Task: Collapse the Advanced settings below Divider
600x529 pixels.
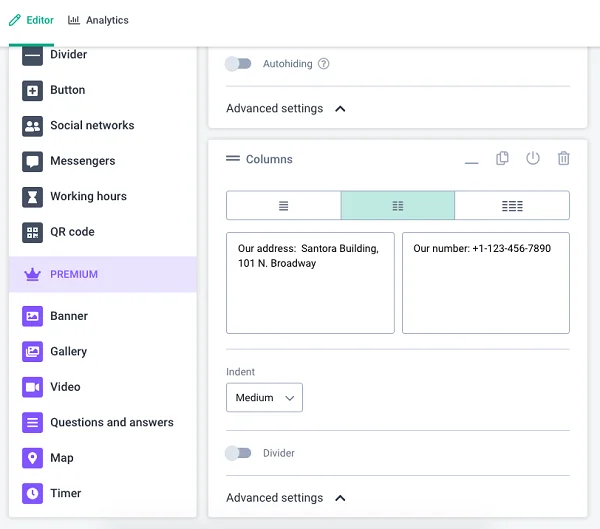Action: 286,498
